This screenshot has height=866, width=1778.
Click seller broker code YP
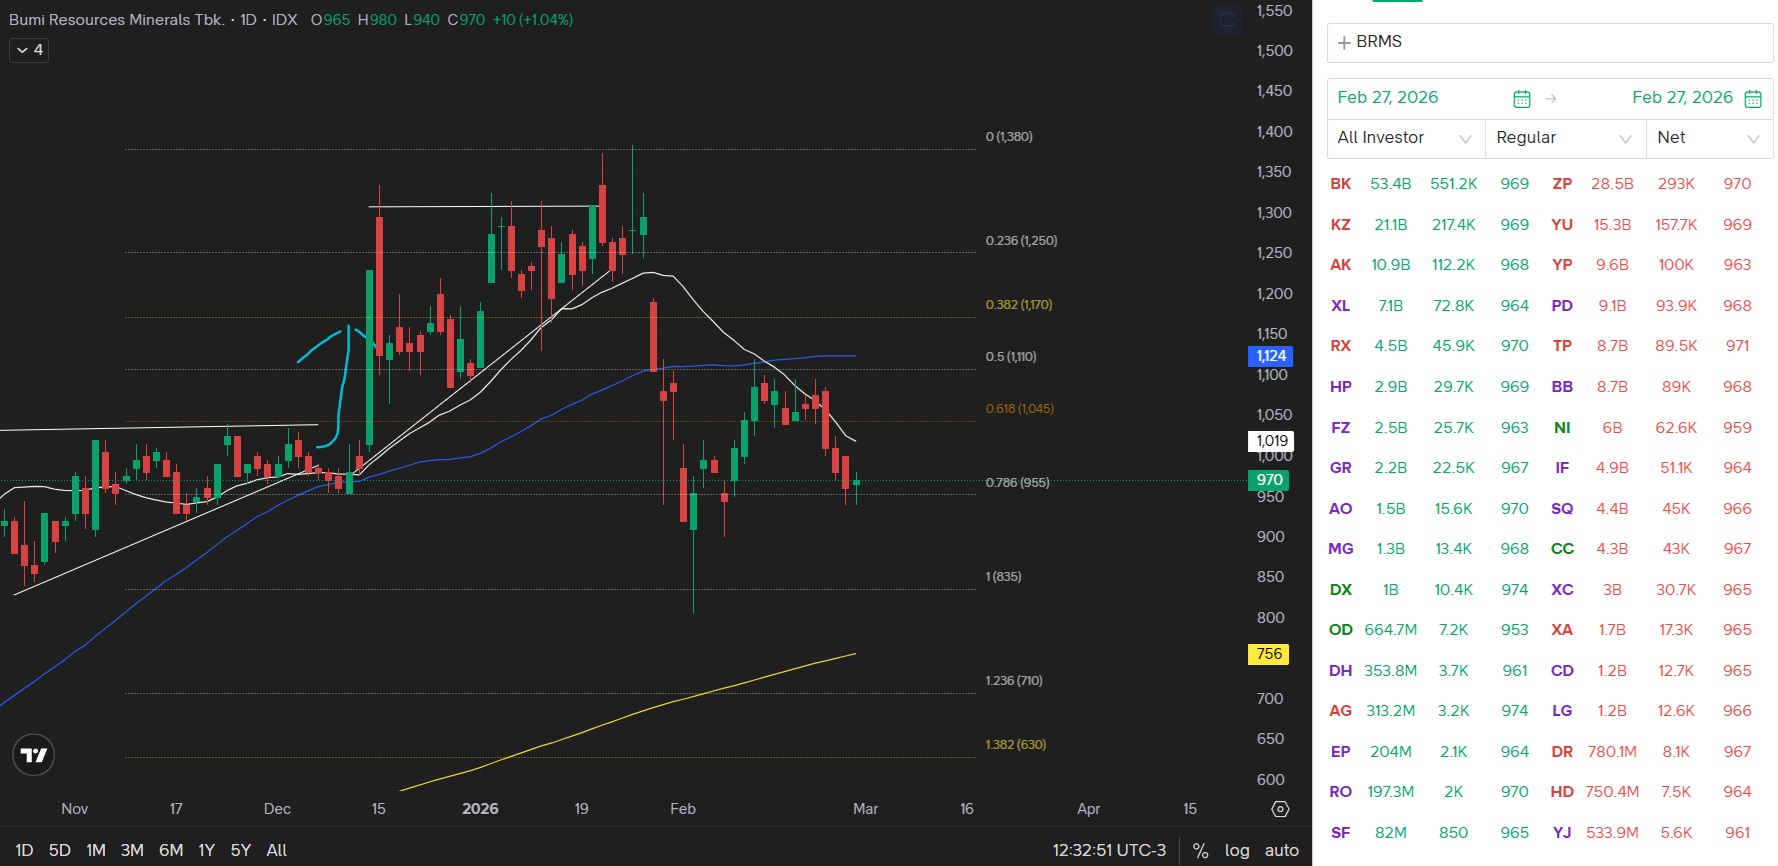[x=1562, y=265]
